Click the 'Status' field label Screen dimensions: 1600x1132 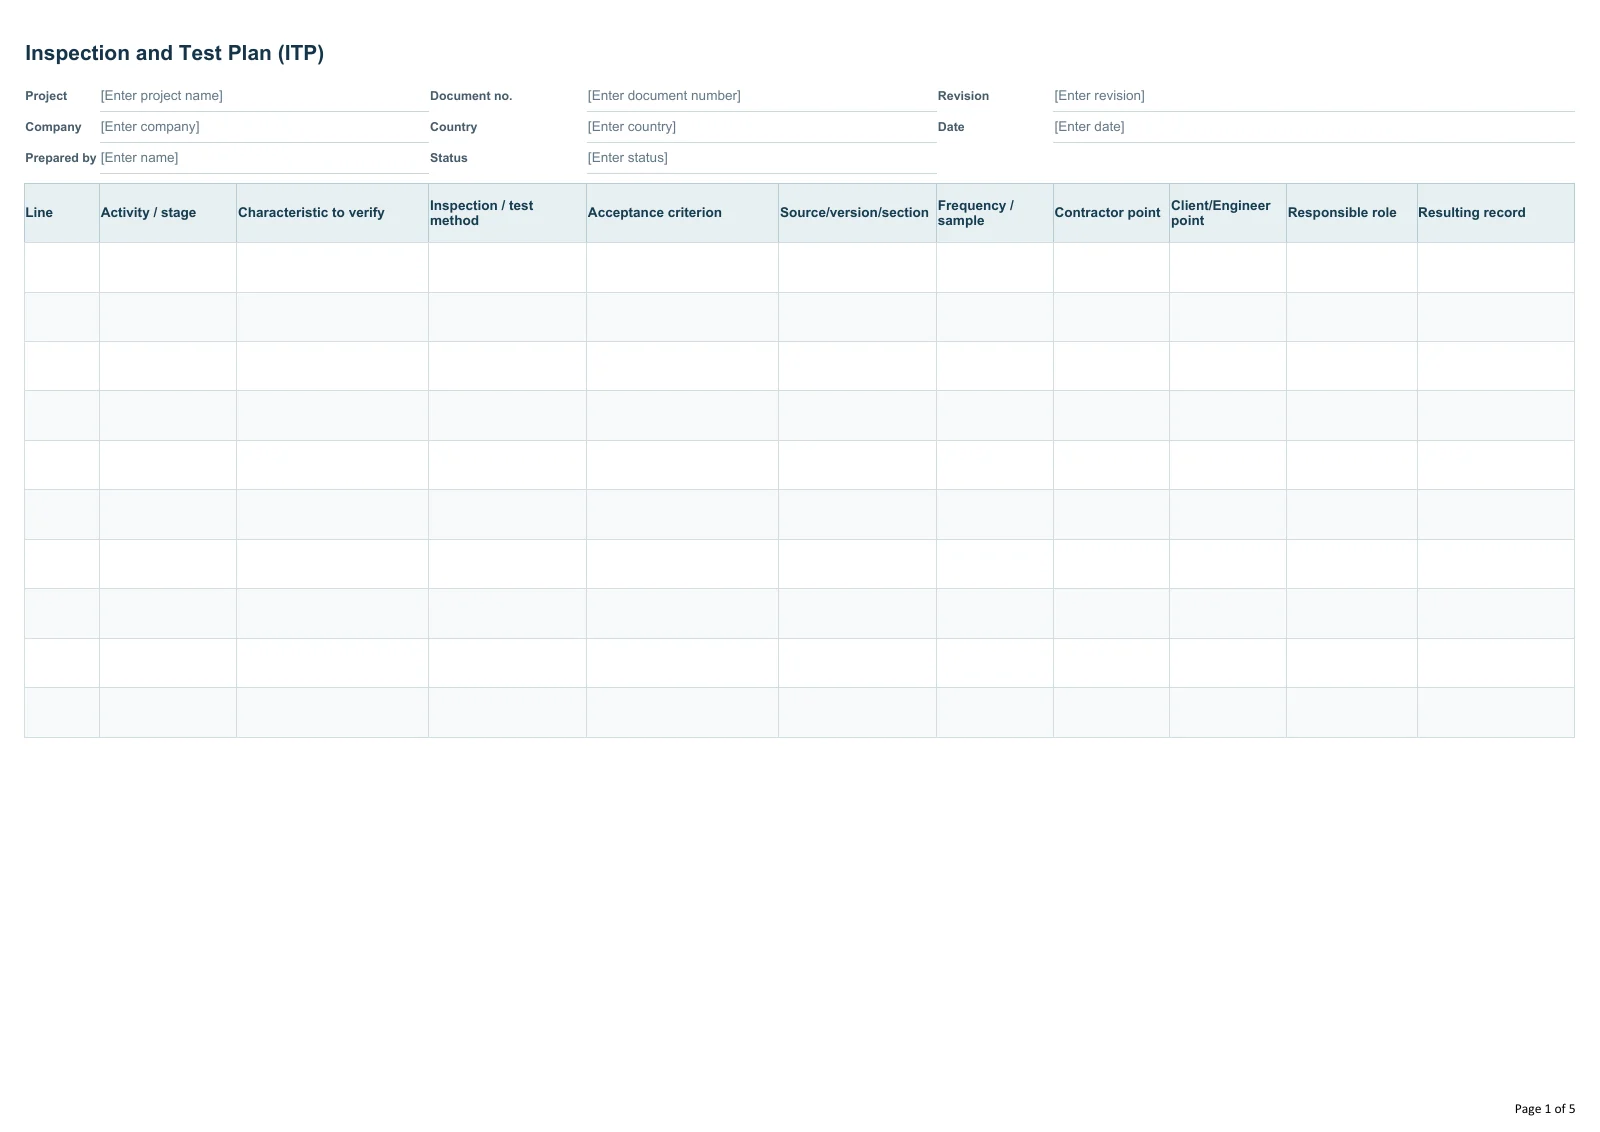pyautogui.click(x=449, y=158)
